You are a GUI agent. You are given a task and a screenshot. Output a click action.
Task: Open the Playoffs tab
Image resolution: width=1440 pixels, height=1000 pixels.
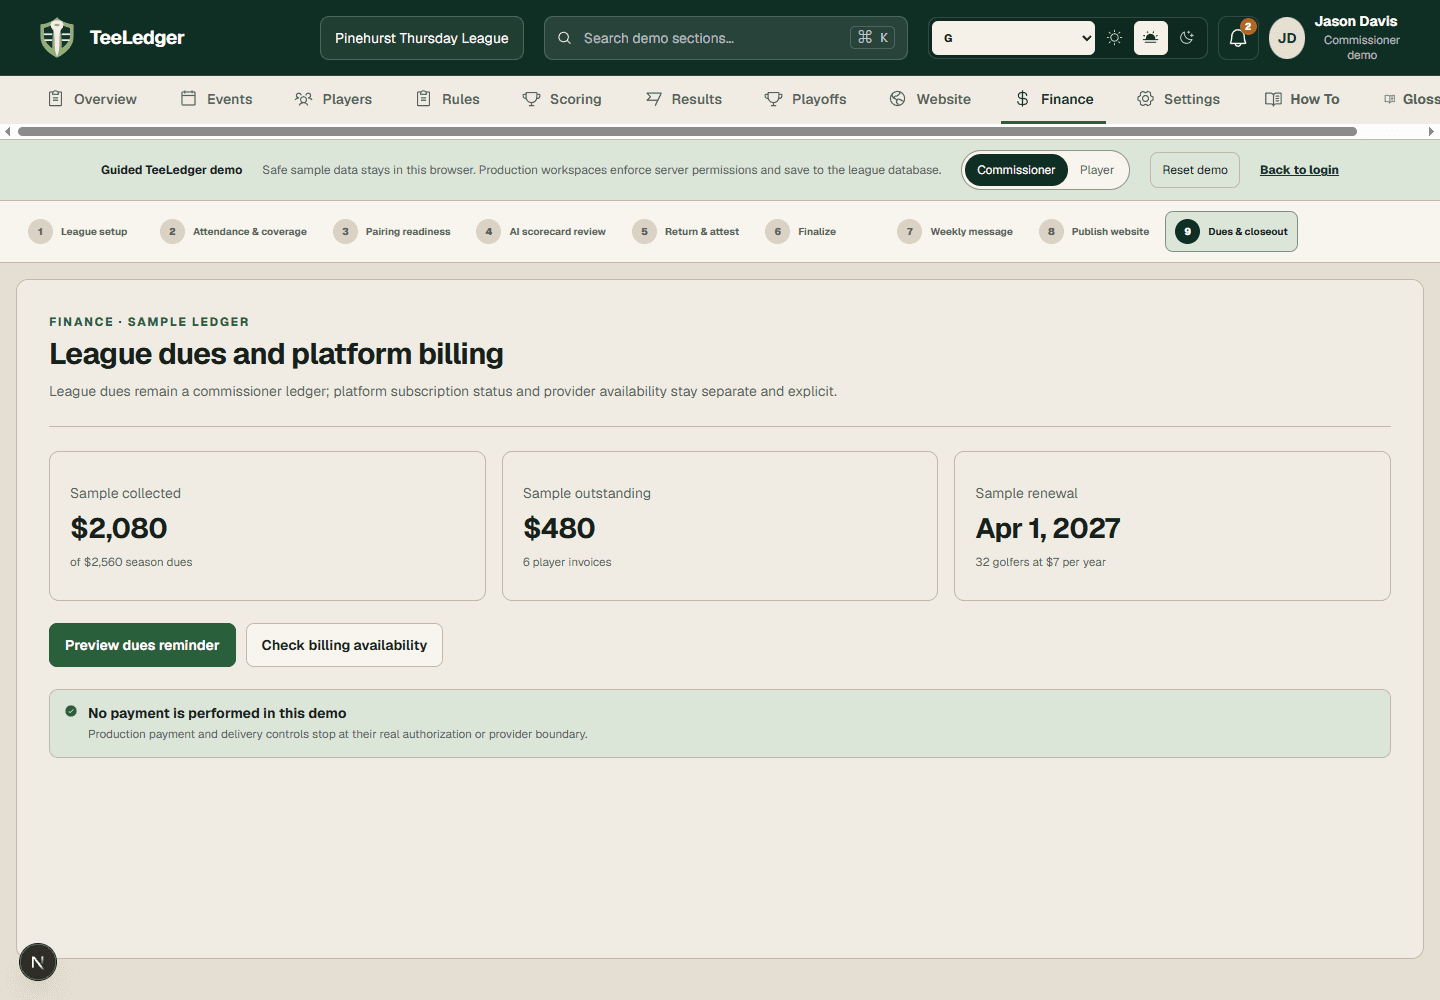tap(806, 99)
